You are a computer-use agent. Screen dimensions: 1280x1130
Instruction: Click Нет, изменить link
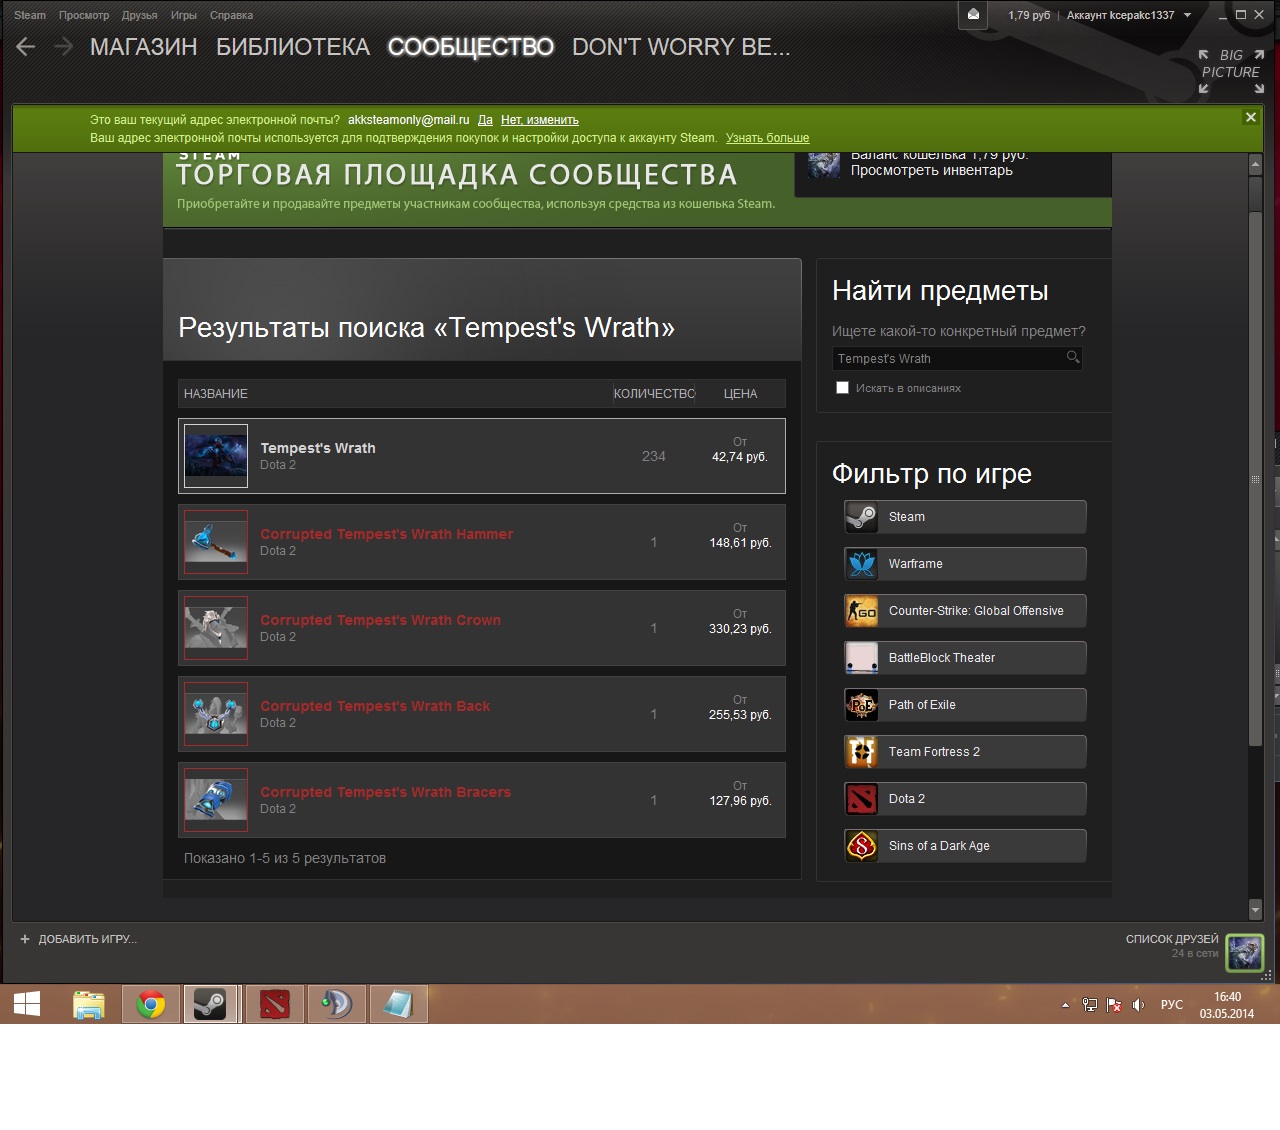coord(540,120)
